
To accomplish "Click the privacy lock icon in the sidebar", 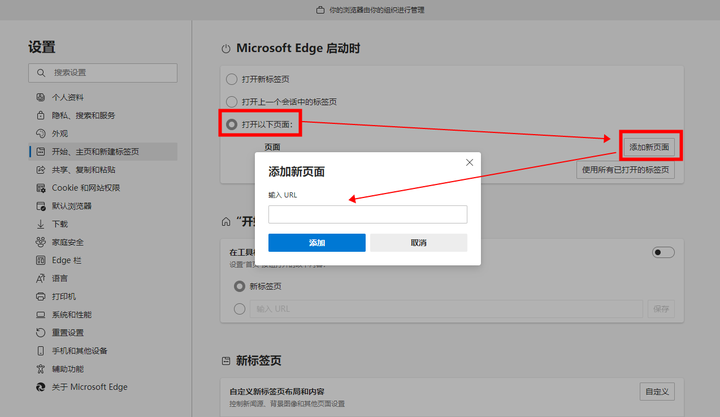I will point(40,115).
